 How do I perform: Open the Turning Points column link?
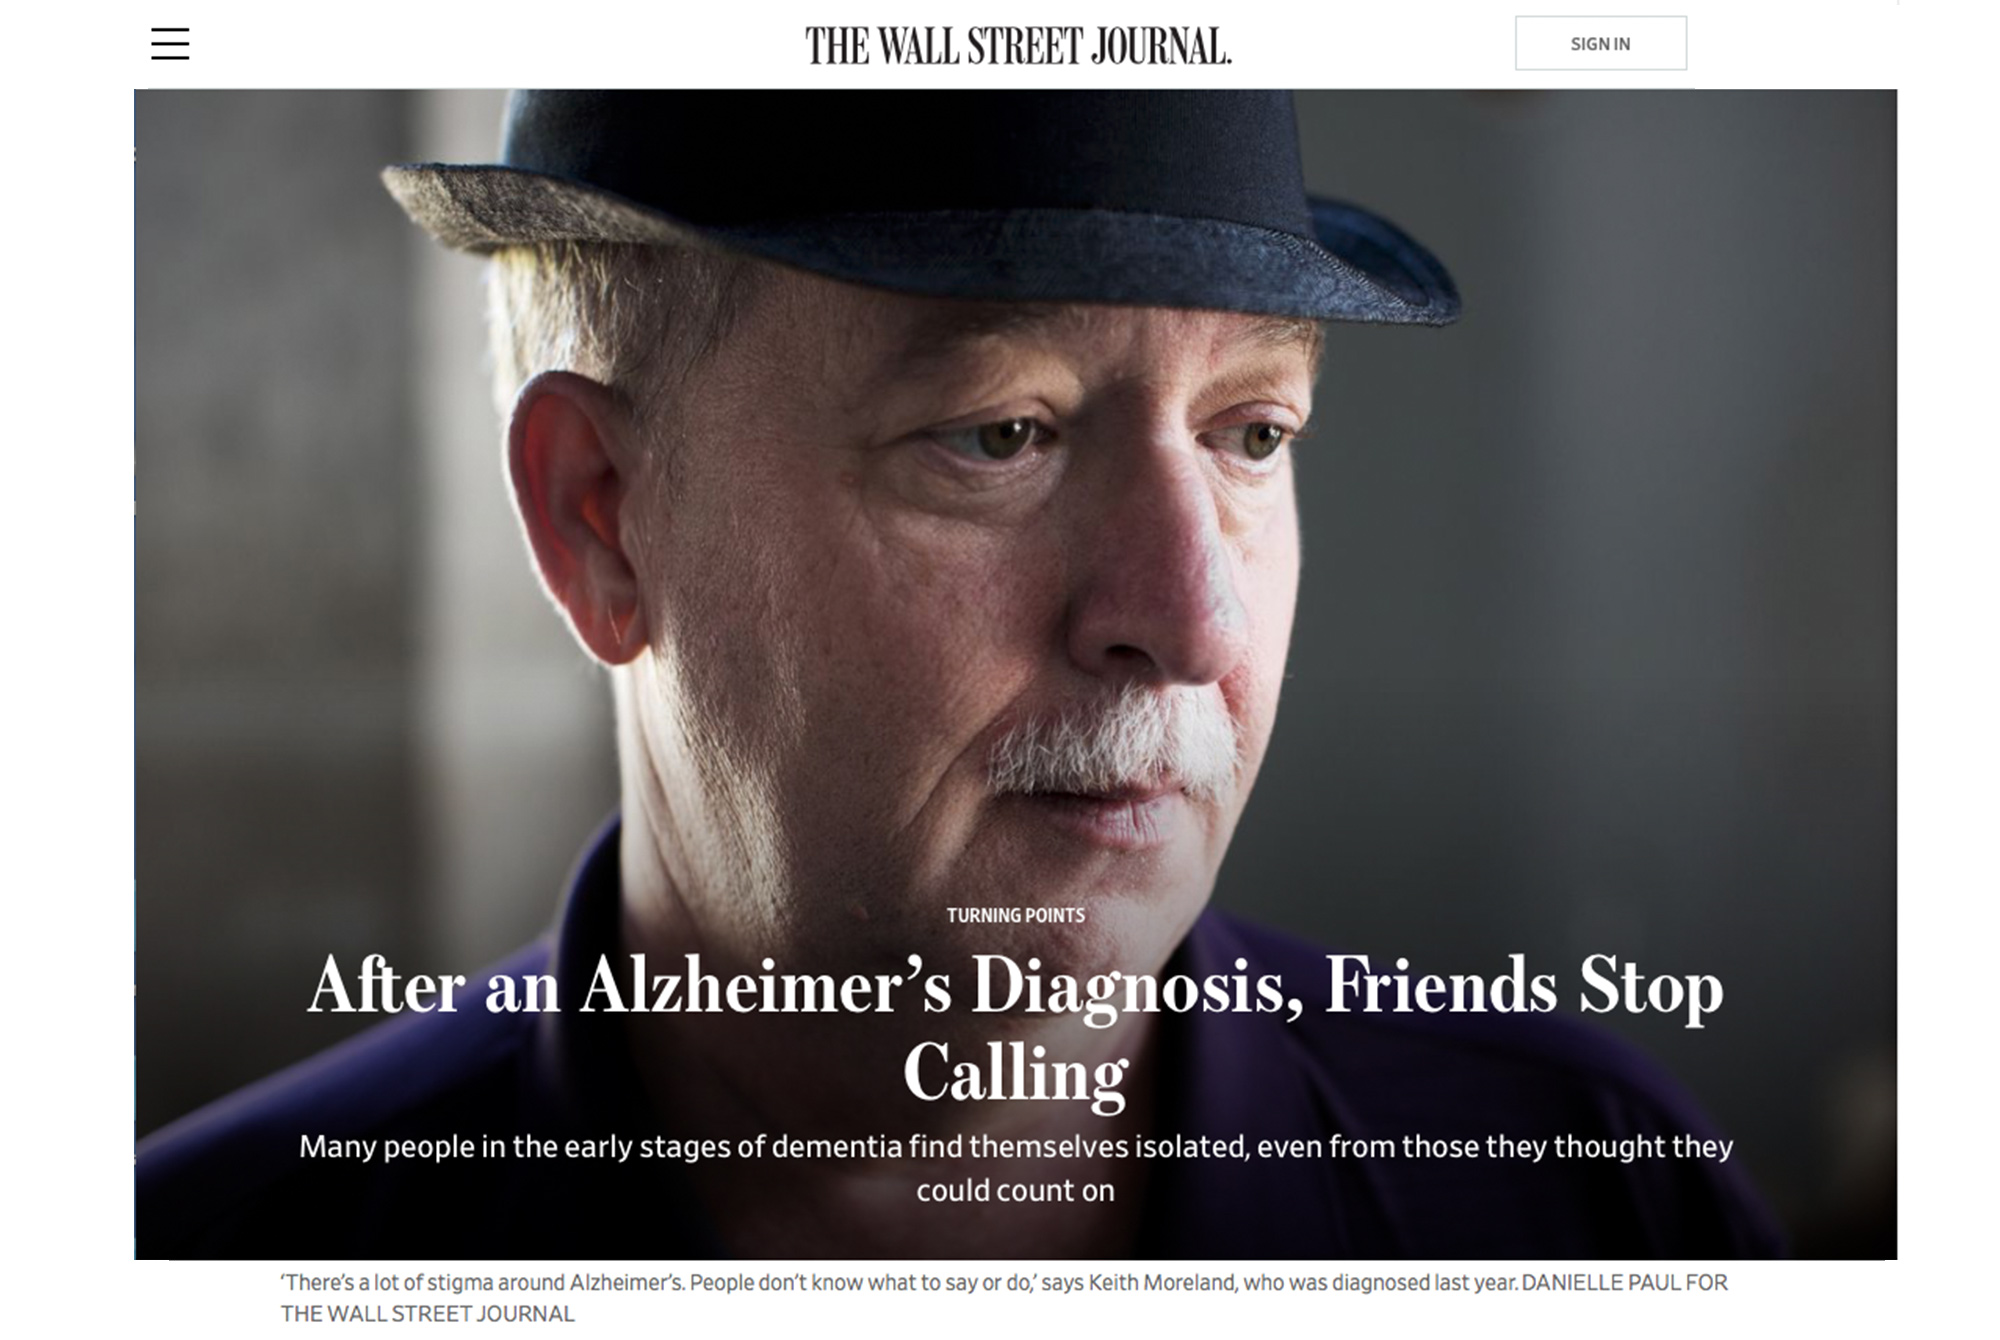click(1015, 915)
